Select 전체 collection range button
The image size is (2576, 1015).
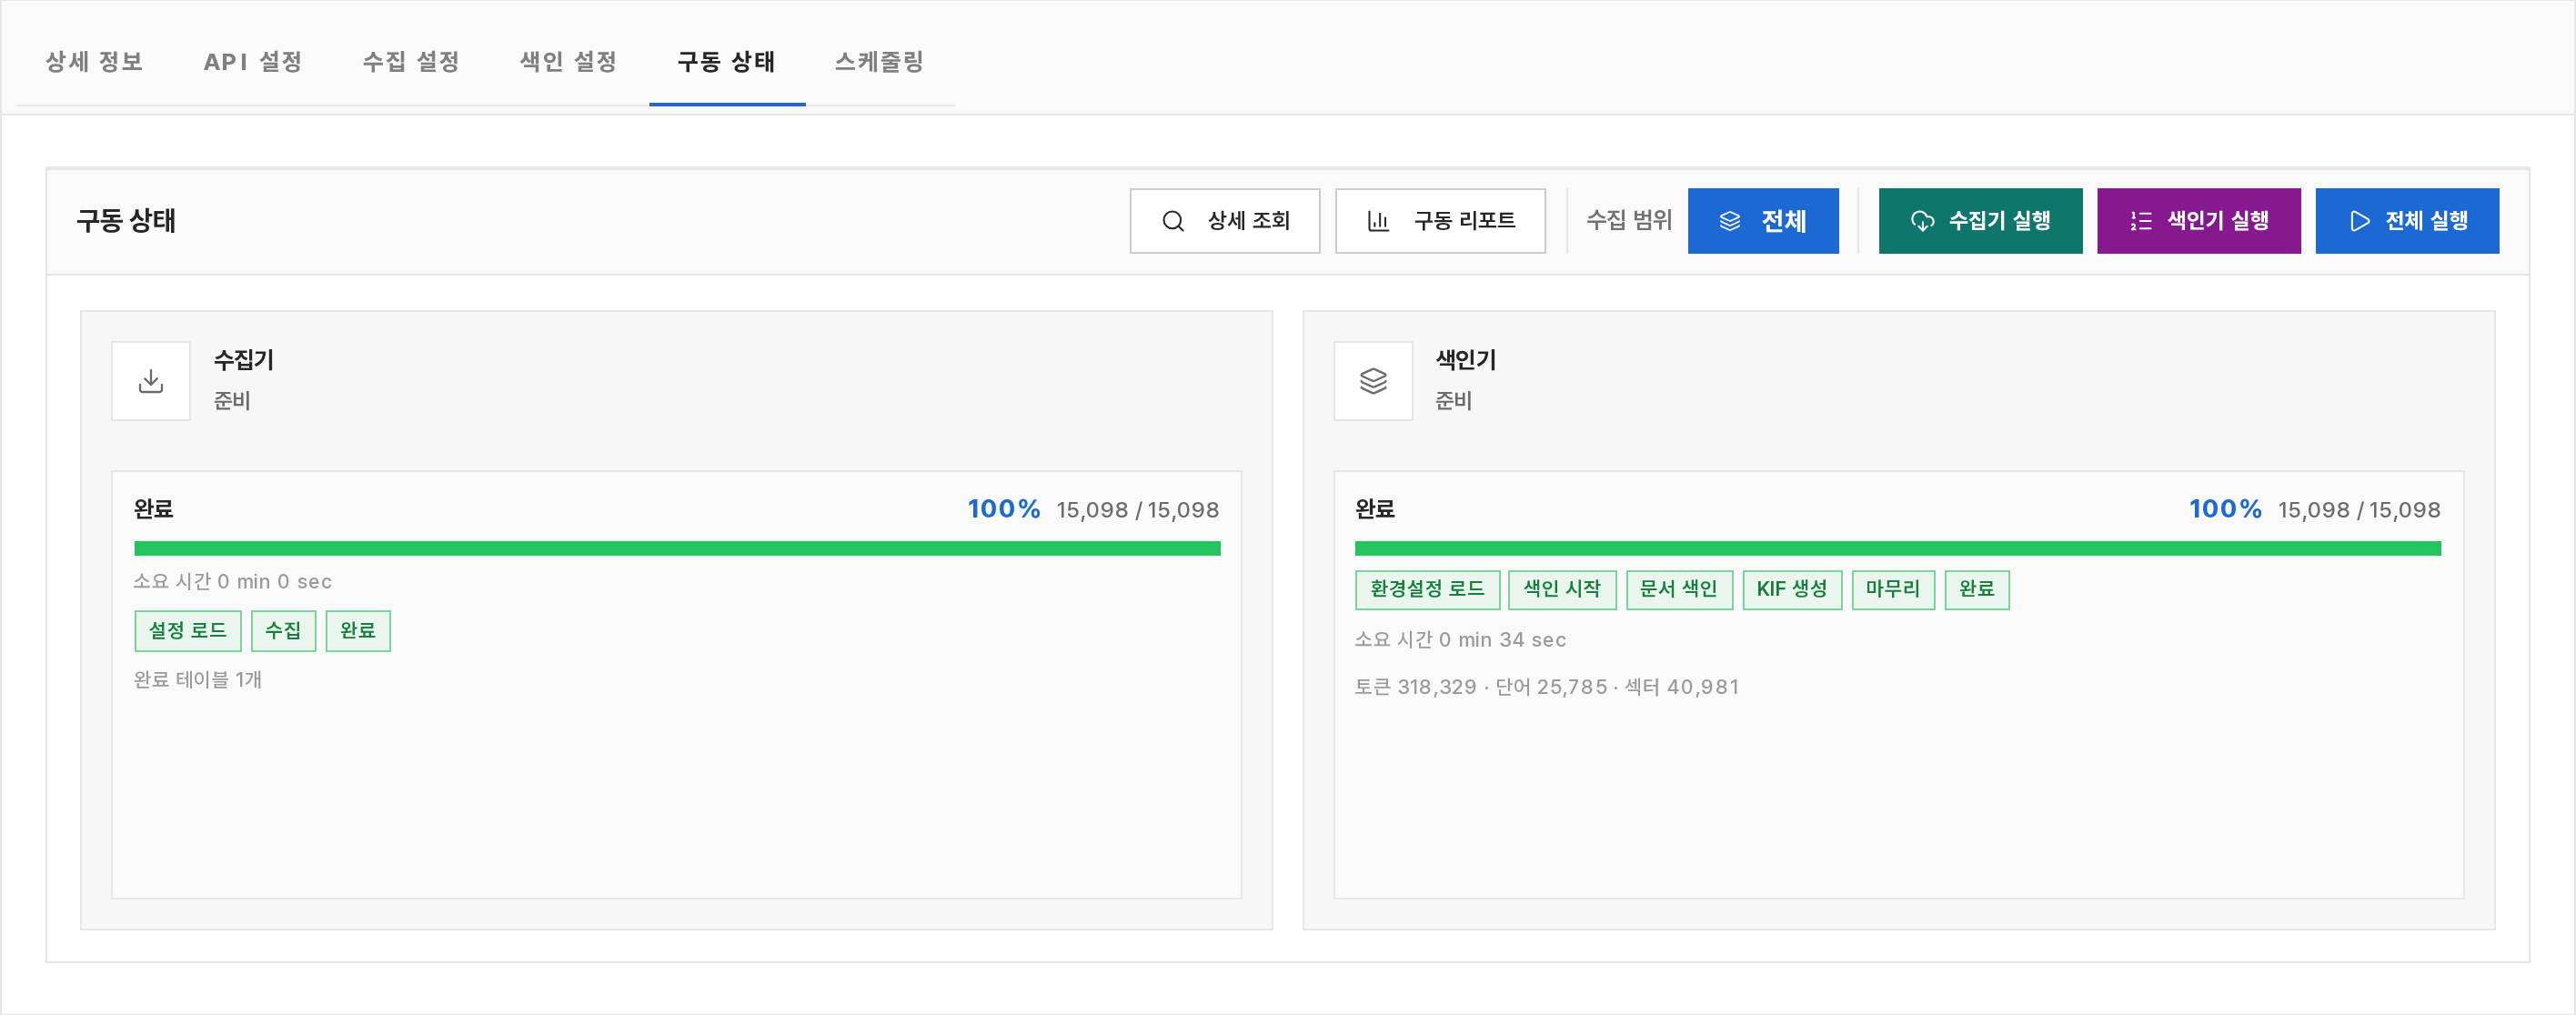[x=1763, y=221]
